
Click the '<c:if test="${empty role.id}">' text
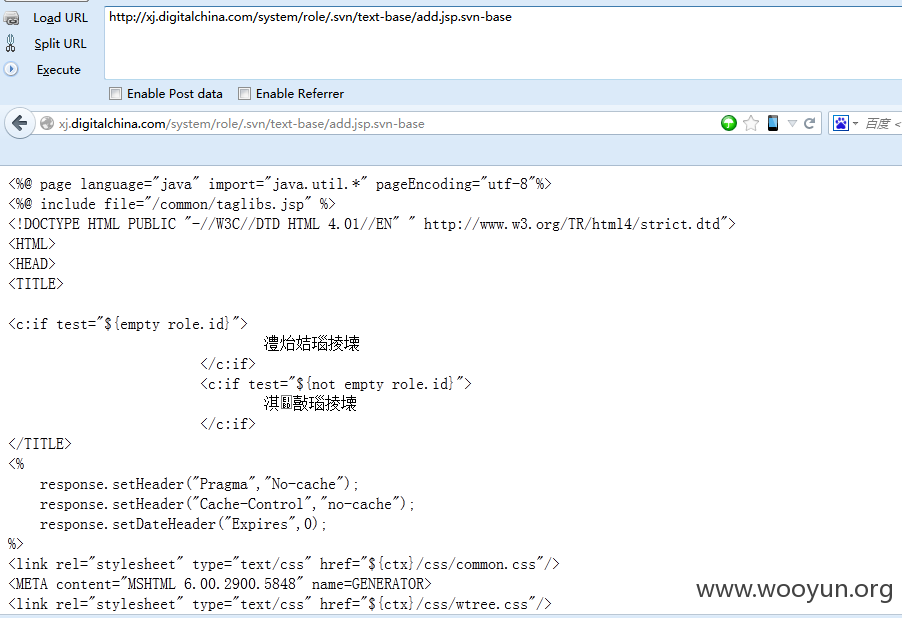128,324
